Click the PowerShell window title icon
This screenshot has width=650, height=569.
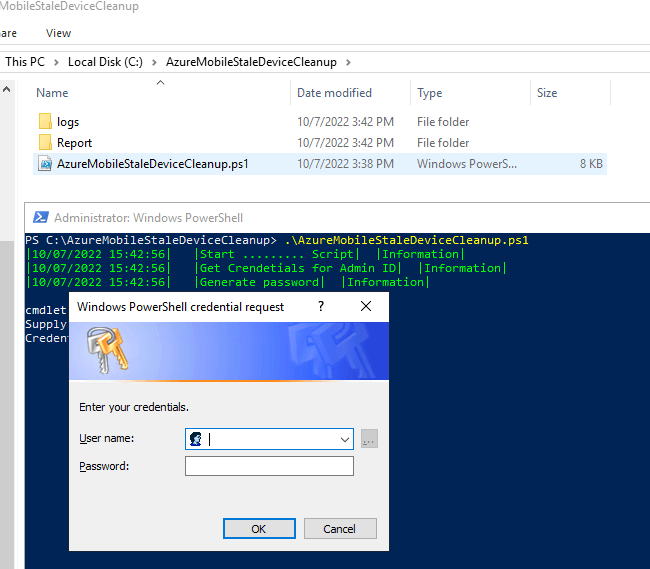tap(41, 217)
